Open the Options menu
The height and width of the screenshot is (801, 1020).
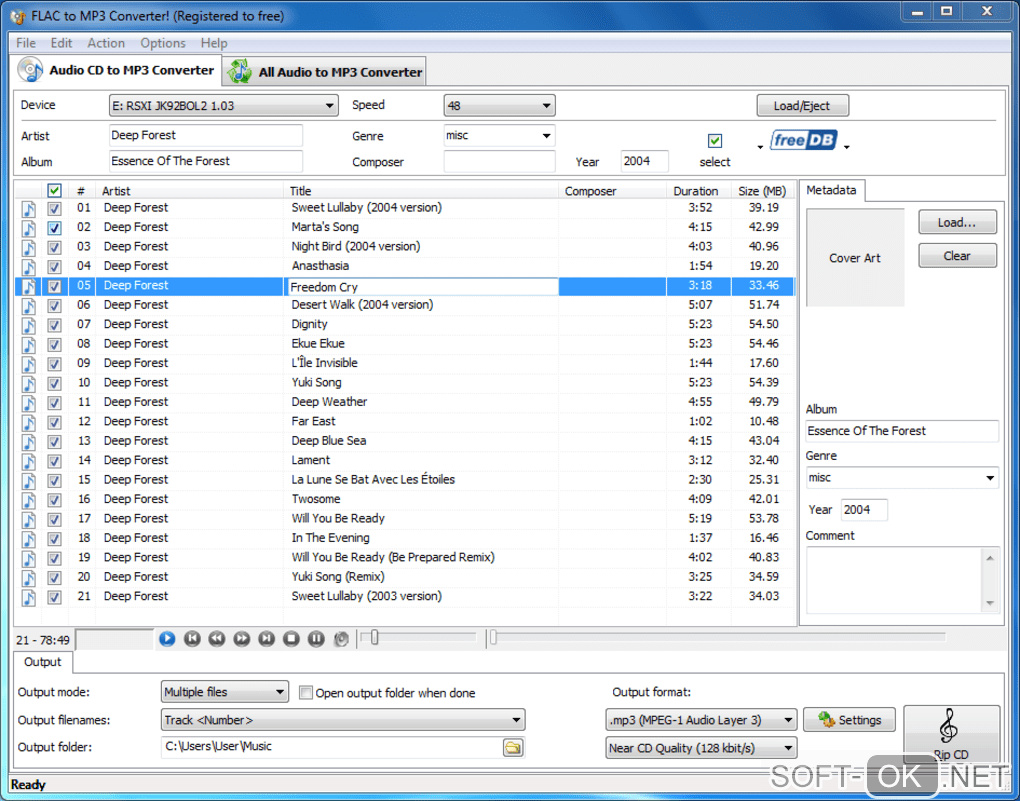[163, 43]
